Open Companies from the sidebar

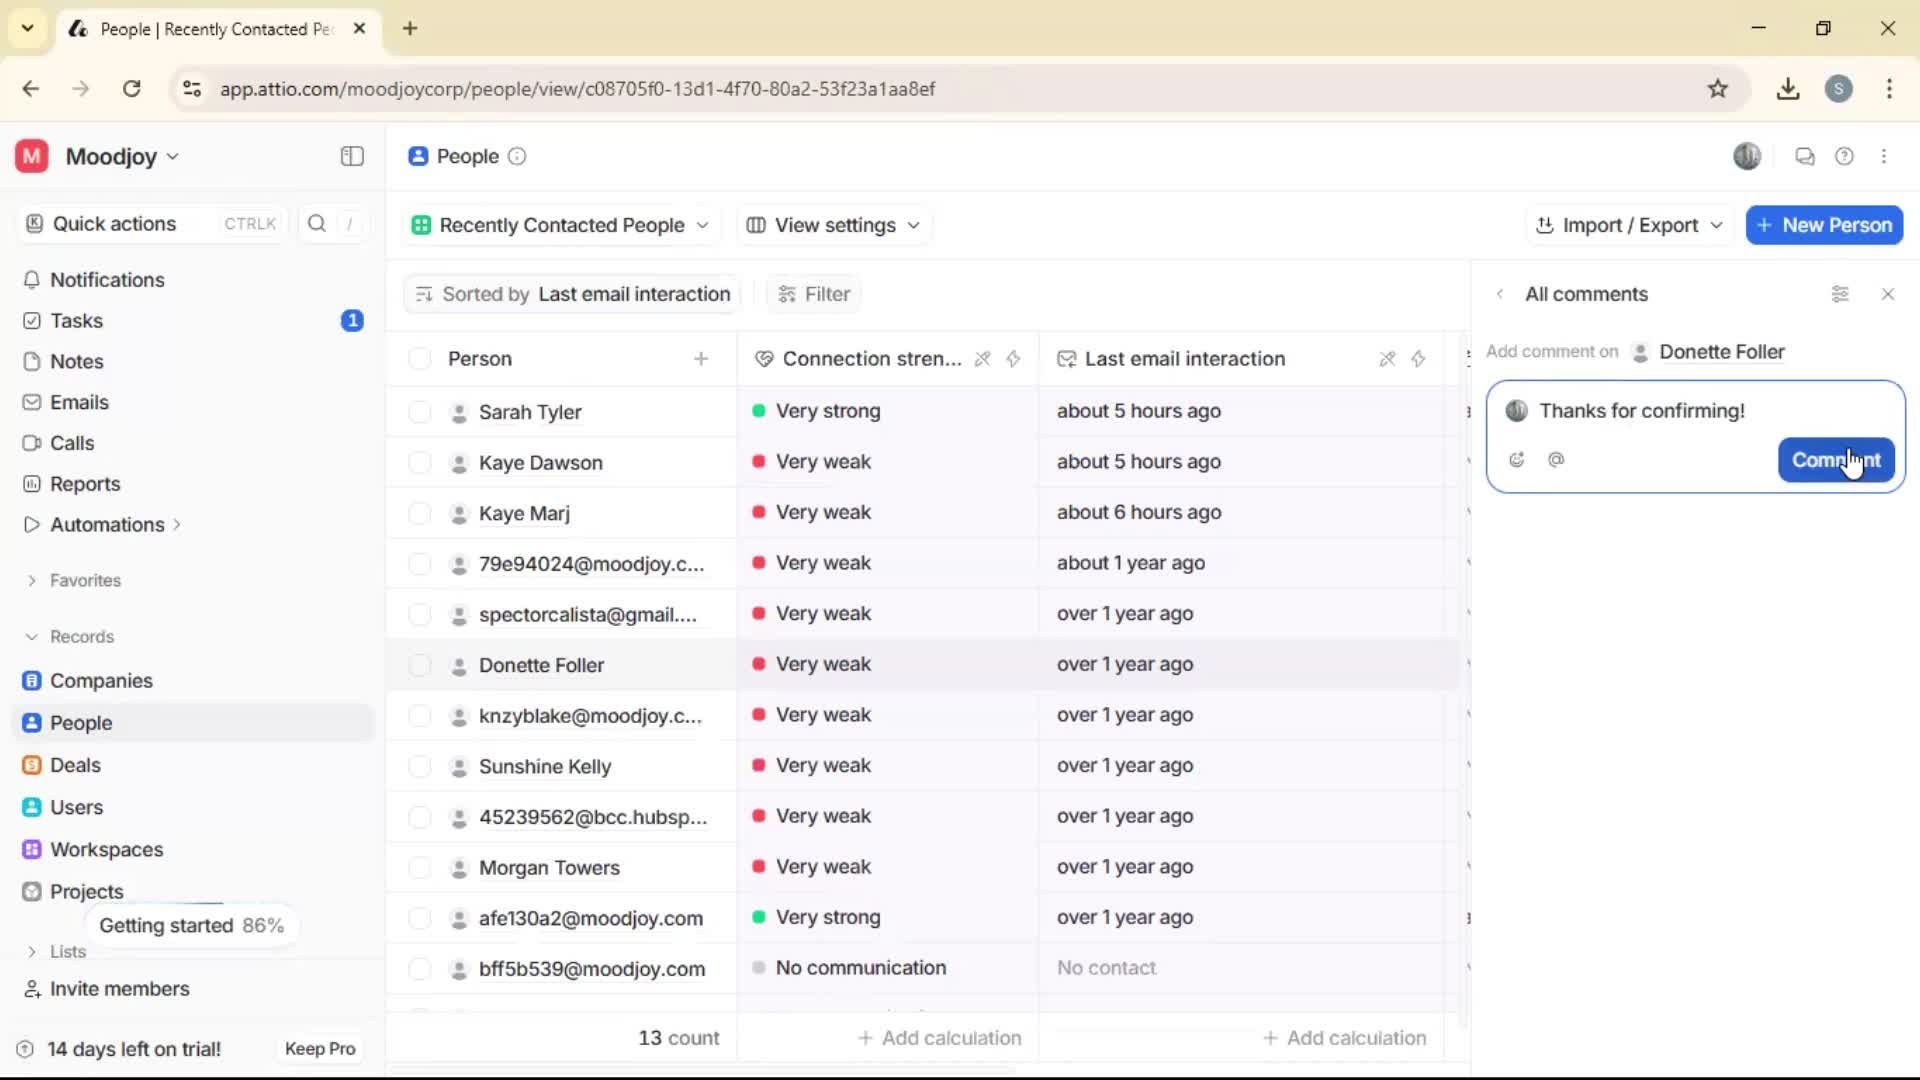click(101, 681)
